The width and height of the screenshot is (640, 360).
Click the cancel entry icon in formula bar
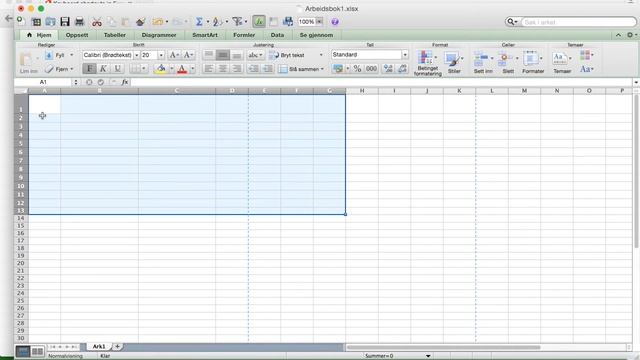click(89, 82)
